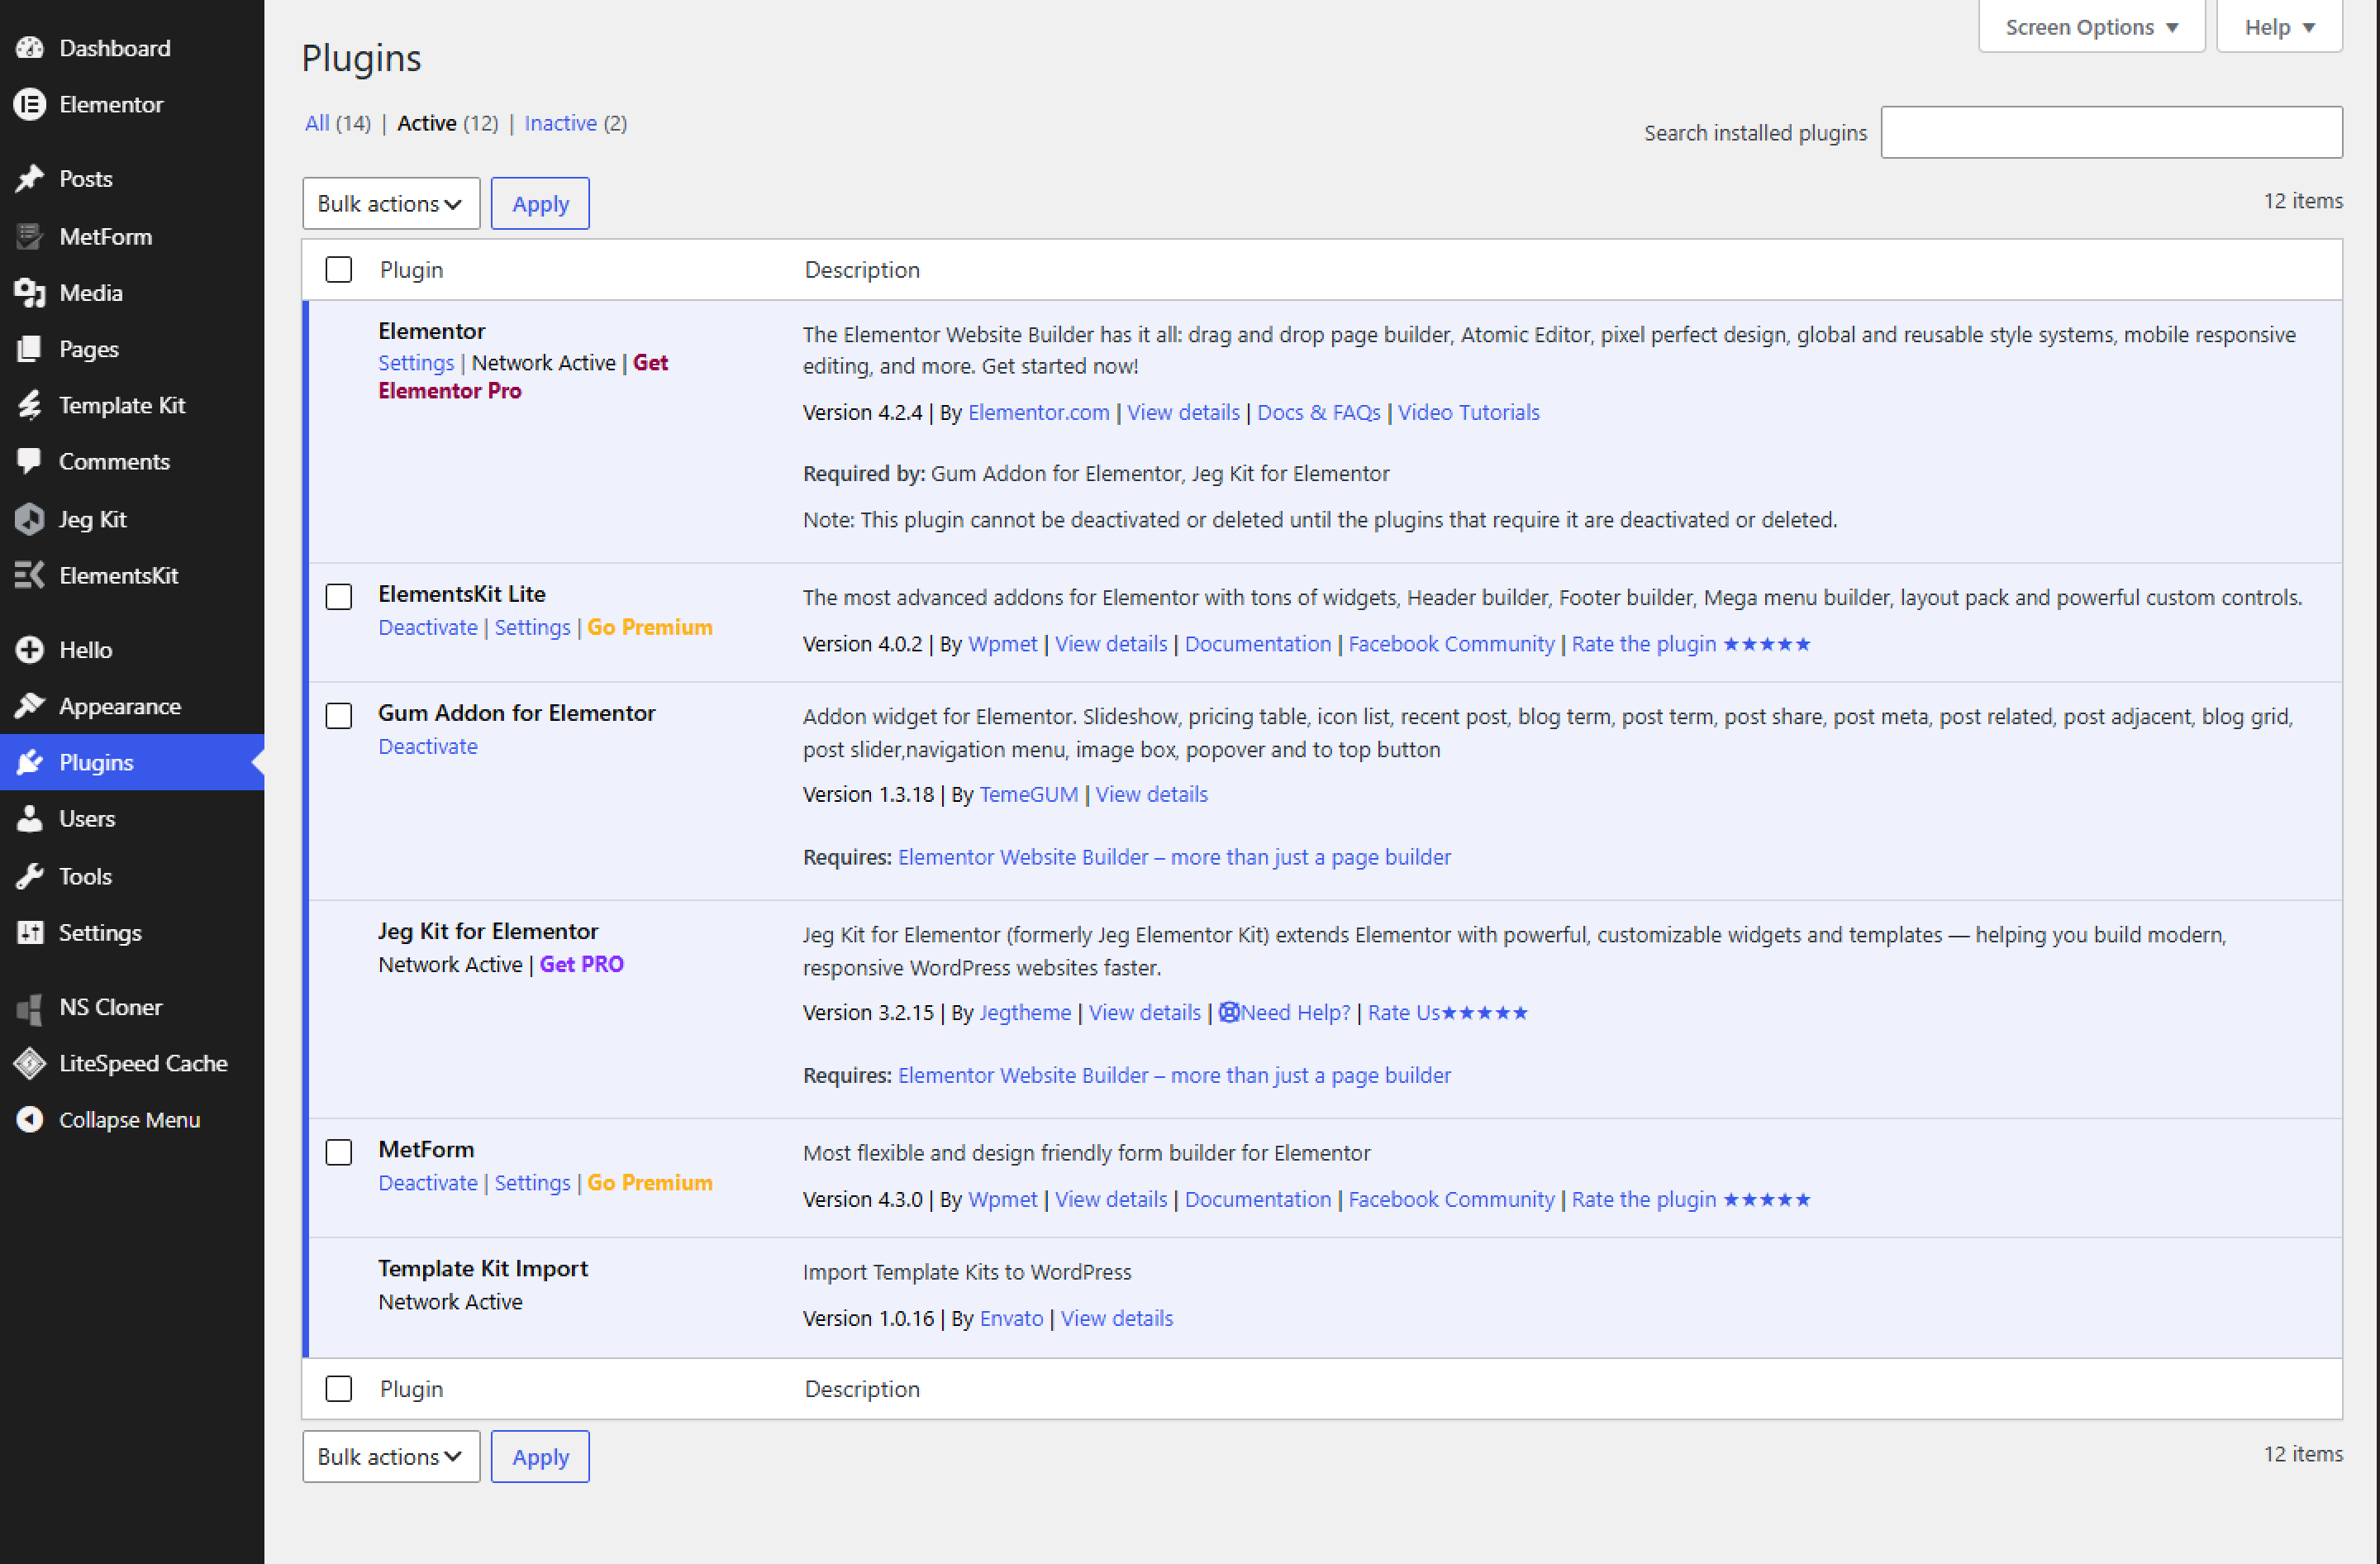2380x1564 pixels.
Task: Open the bottom Bulk actions dropdown
Action: (391, 1457)
